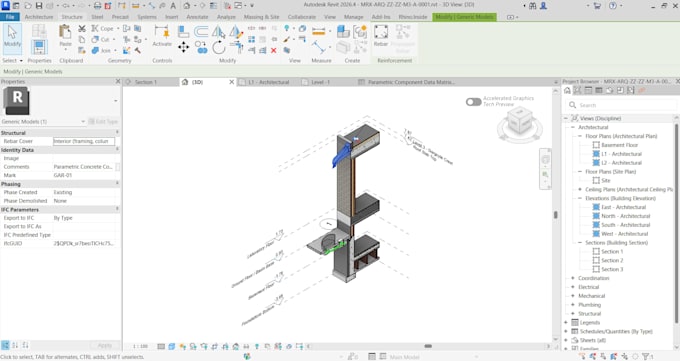Open the Basement Floor plan view
680x361 pixels.
pyautogui.click(x=619, y=145)
